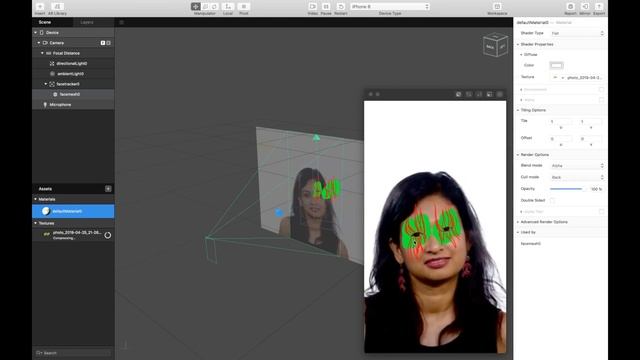The height and width of the screenshot is (360, 640).
Task: Click the Assets search field
Action: point(73,353)
